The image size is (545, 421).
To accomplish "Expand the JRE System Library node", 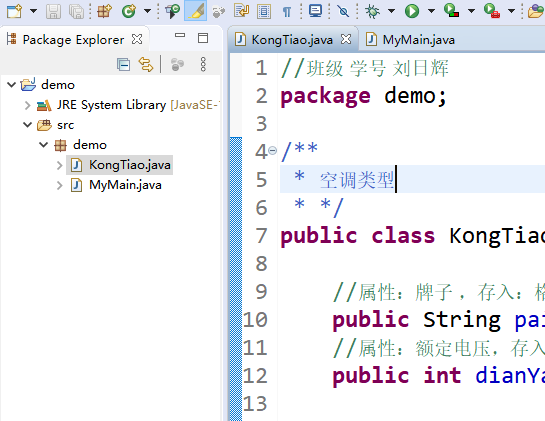I will tap(27, 105).
